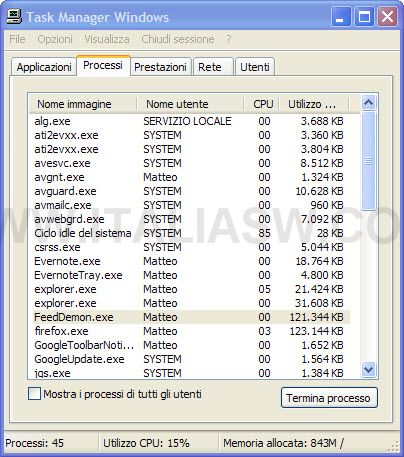Switch to the Applicazioni tab
Viewport: 404px width, 457px height.
pos(44,67)
